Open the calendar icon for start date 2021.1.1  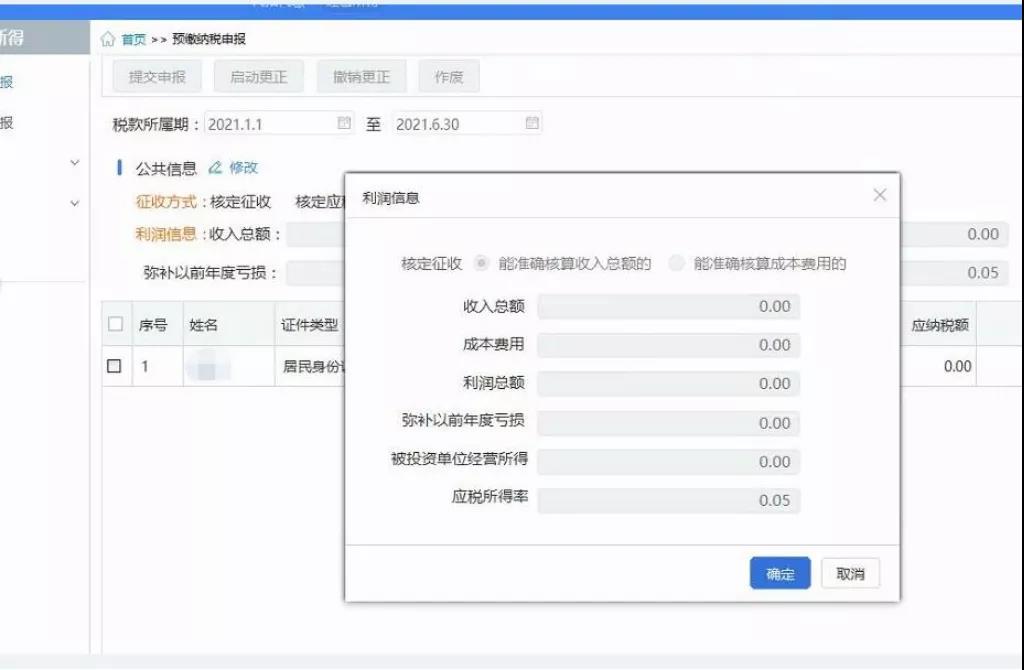[345, 124]
